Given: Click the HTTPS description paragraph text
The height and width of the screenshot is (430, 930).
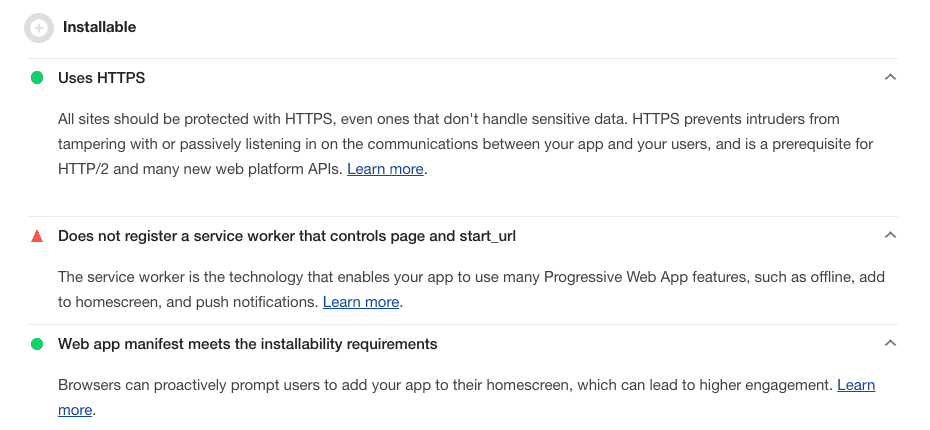Looking at the screenshot, I should click(x=466, y=144).
